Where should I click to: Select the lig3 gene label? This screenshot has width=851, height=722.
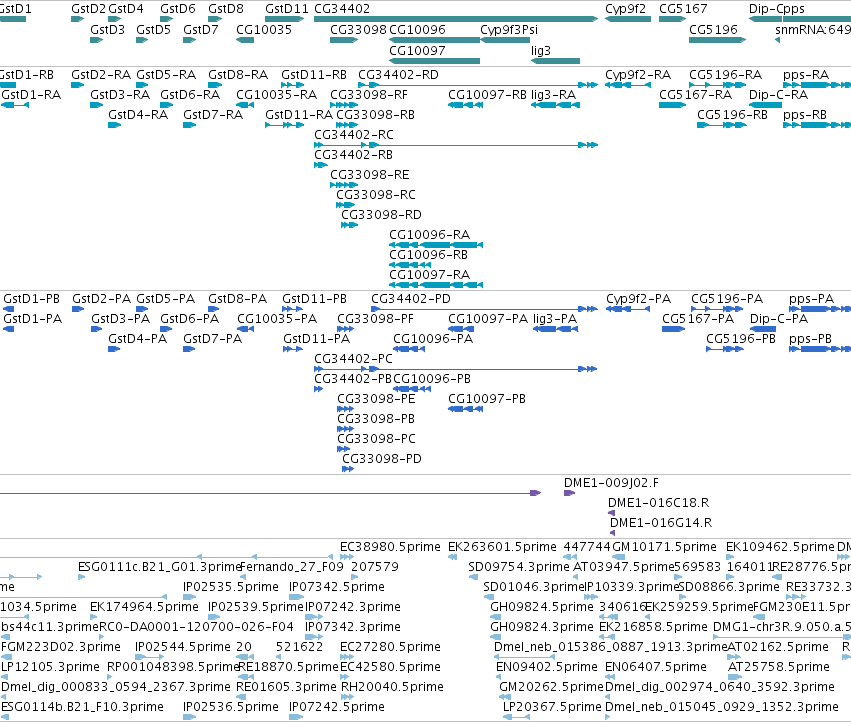point(541,50)
